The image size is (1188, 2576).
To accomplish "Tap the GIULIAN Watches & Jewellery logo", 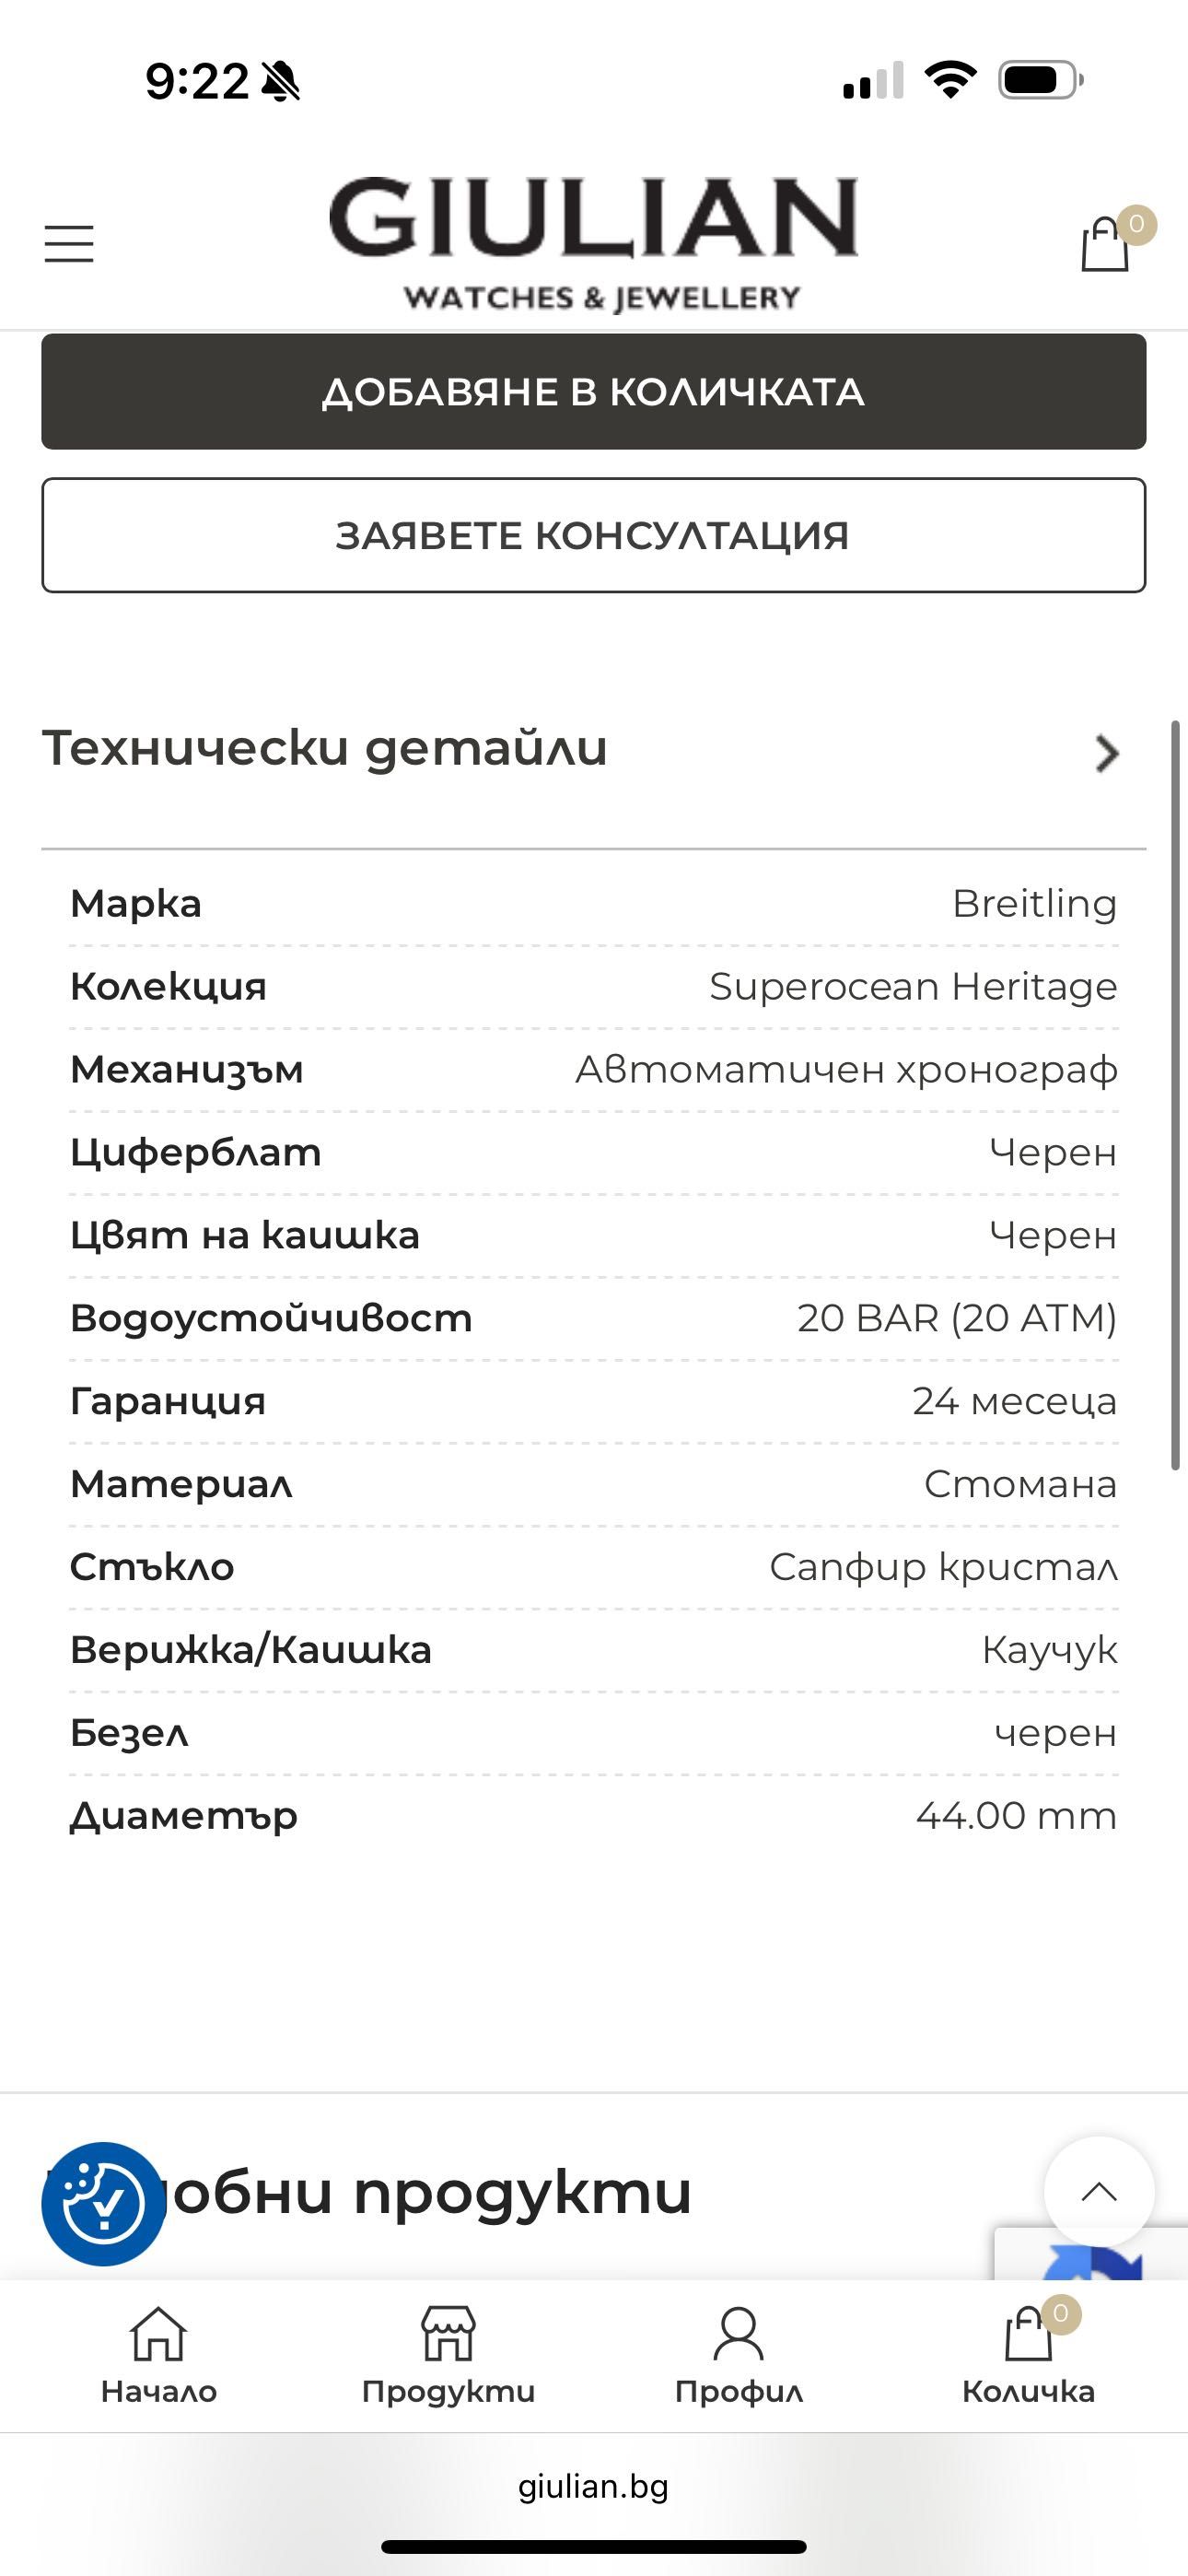I will click(x=594, y=244).
